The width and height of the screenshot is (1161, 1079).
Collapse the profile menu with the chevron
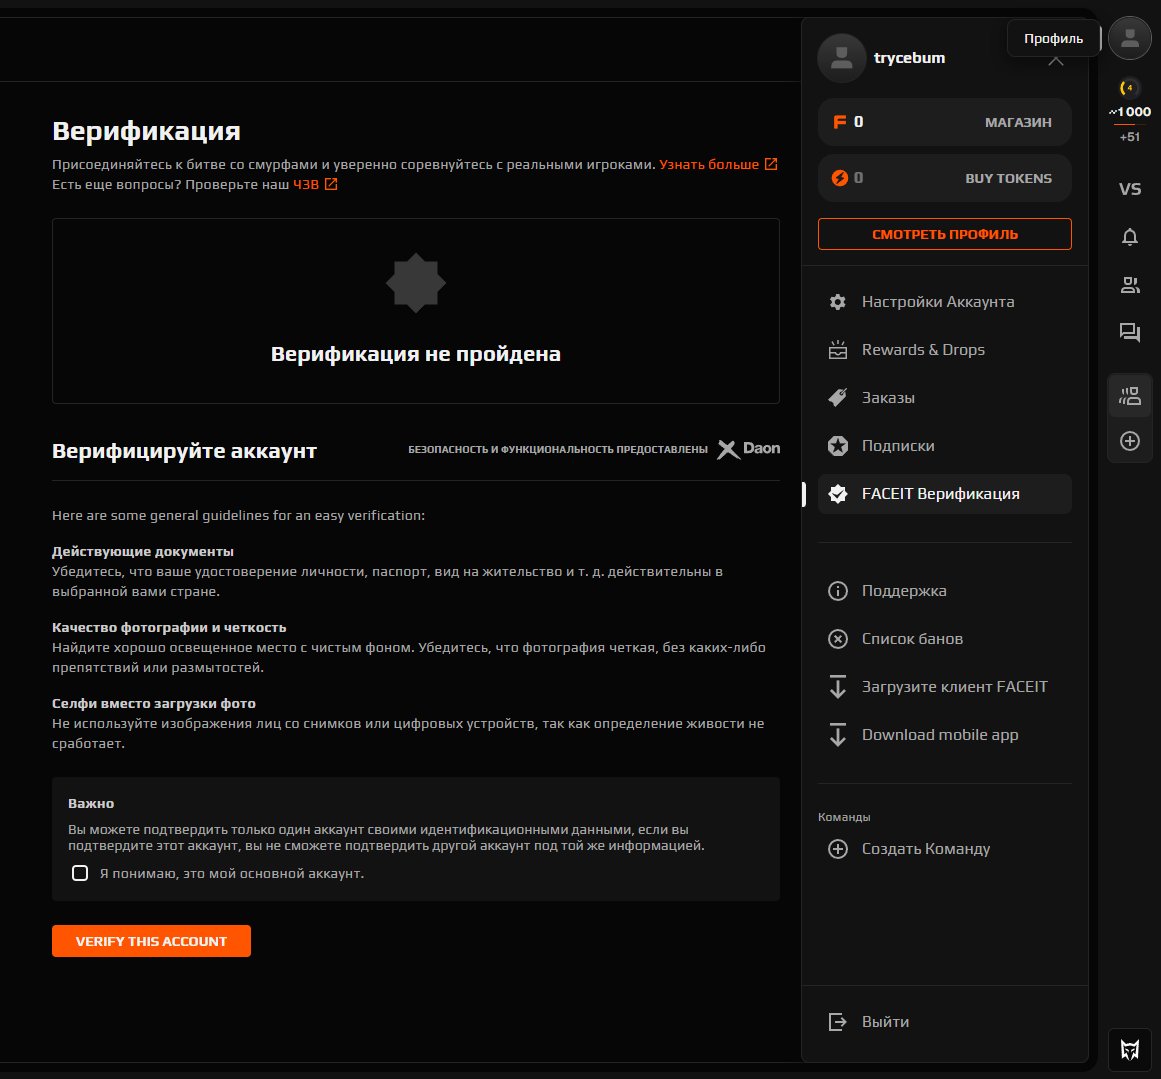click(x=1055, y=61)
